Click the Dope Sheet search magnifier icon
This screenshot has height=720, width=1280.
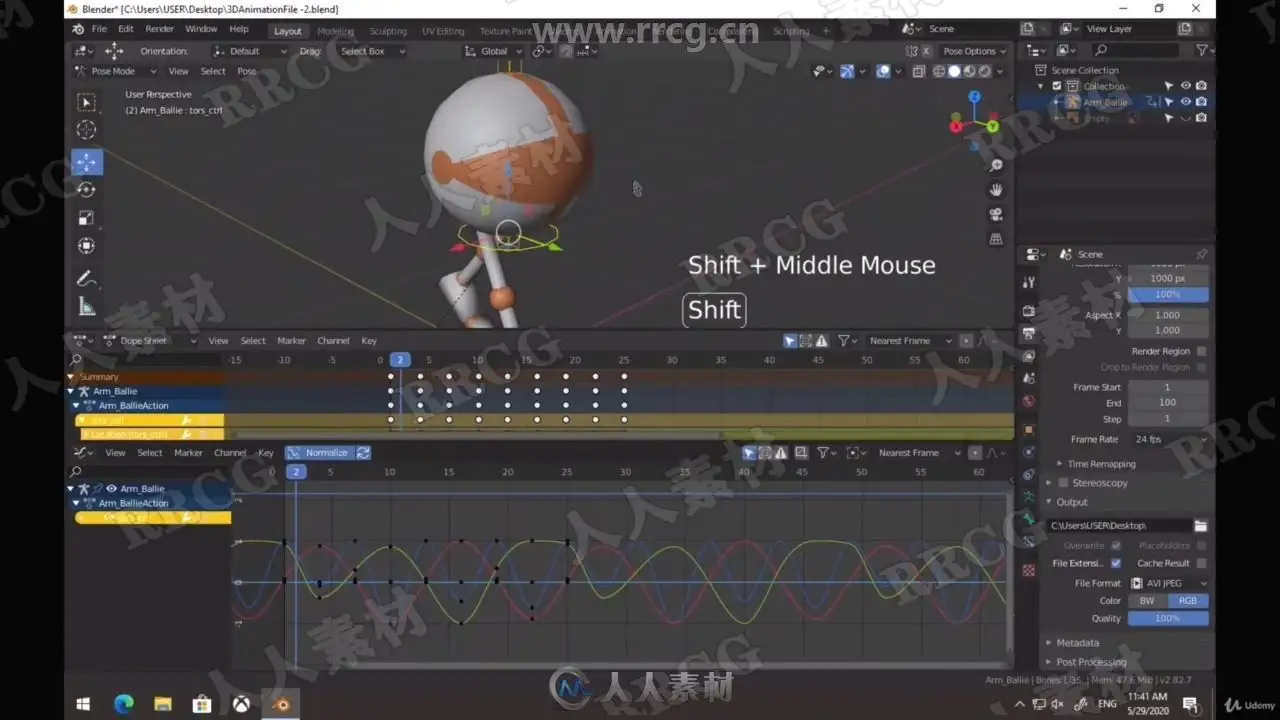point(76,360)
